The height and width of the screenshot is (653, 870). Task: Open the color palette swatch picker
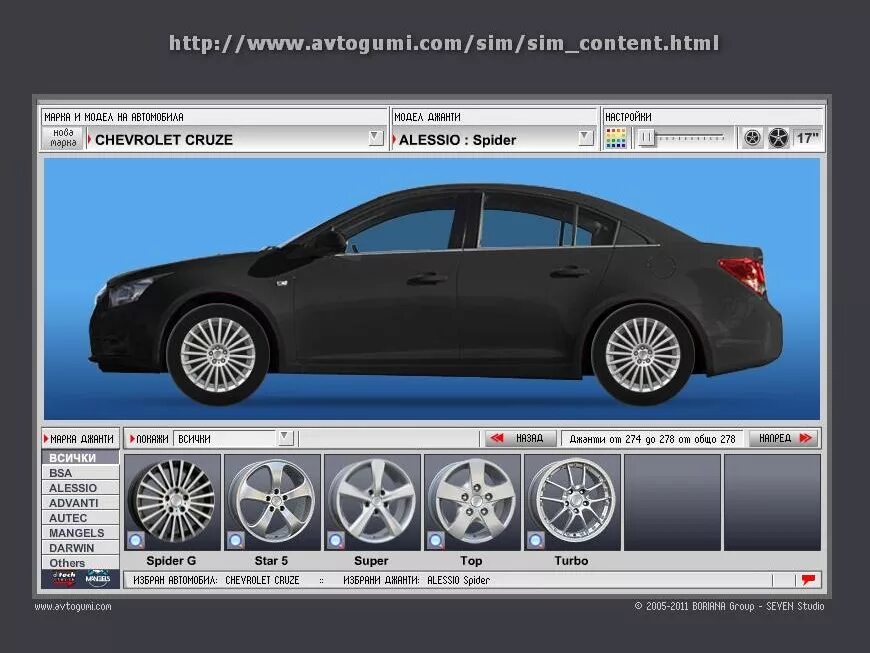point(616,138)
